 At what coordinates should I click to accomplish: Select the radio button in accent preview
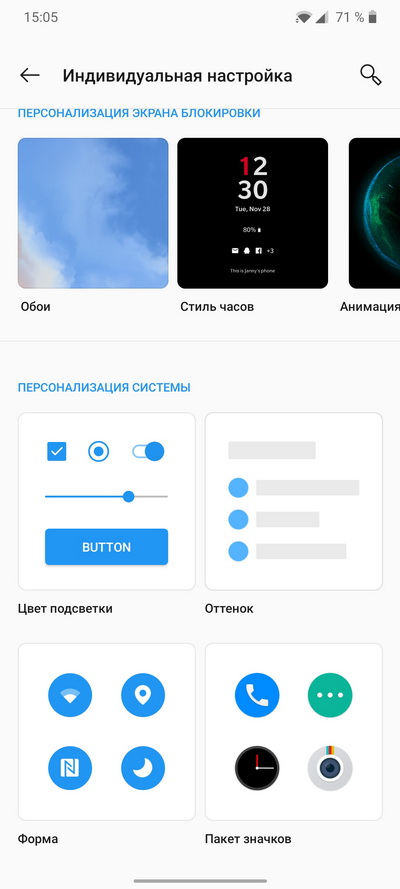coord(99,451)
